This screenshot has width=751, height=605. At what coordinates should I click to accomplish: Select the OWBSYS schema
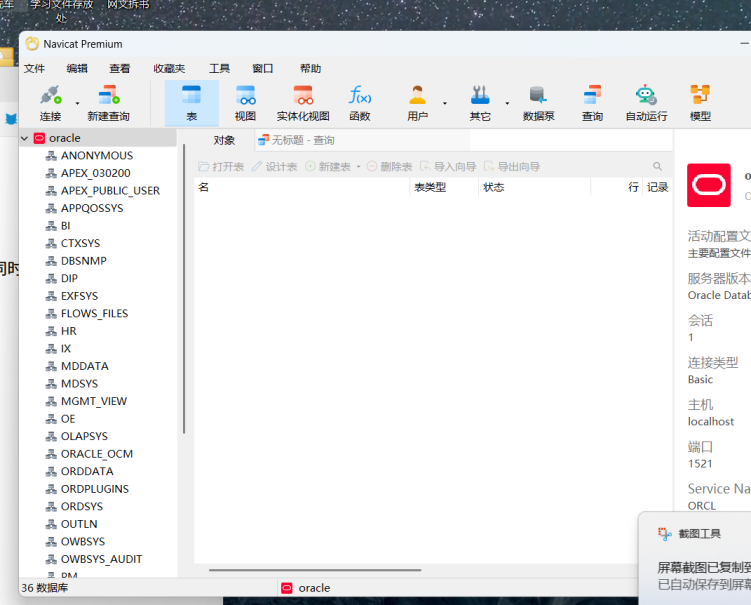[83, 542]
